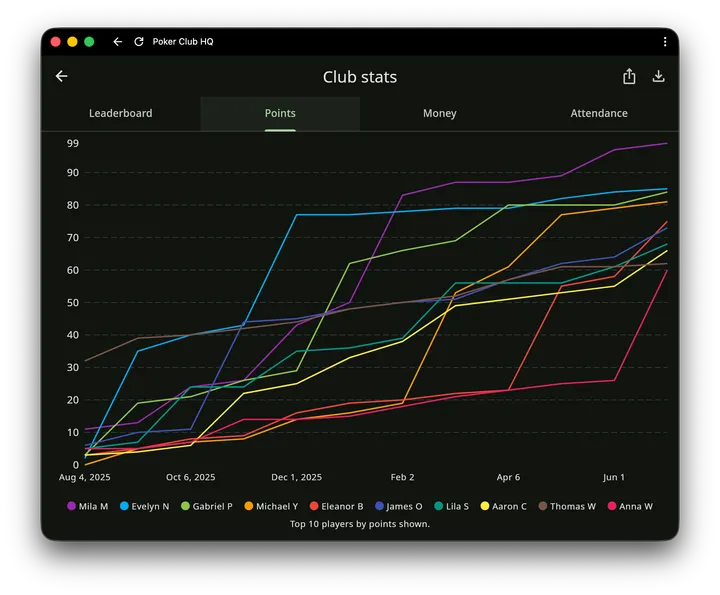The height and width of the screenshot is (595, 720).
Task: Click the 99 y-axis value
Action: coord(73,144)
